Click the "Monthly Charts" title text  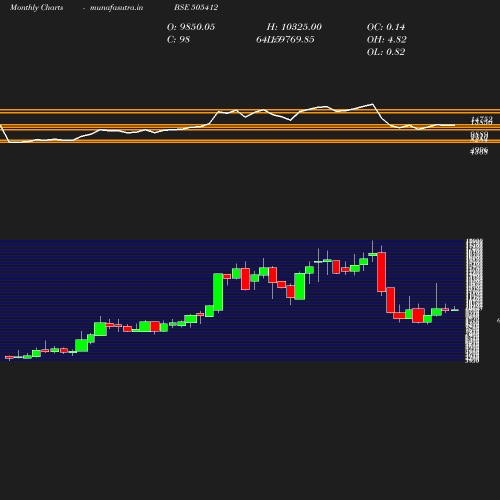pyautogui.click(x=36, y=8)
